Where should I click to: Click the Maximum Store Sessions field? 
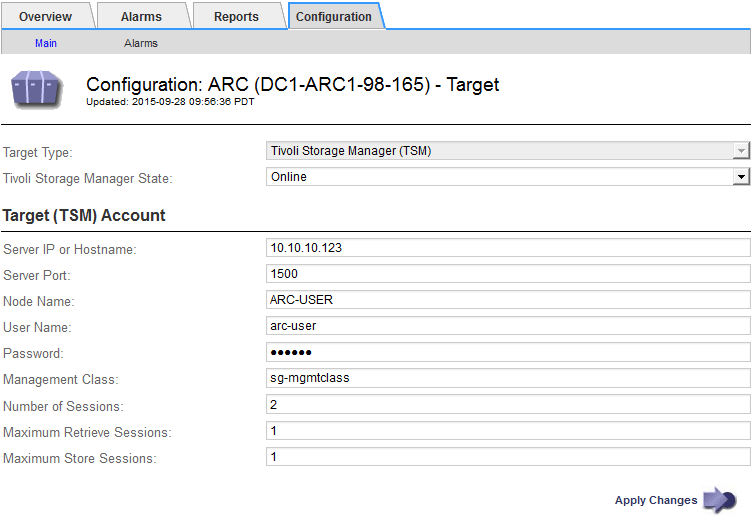[508, 456]
